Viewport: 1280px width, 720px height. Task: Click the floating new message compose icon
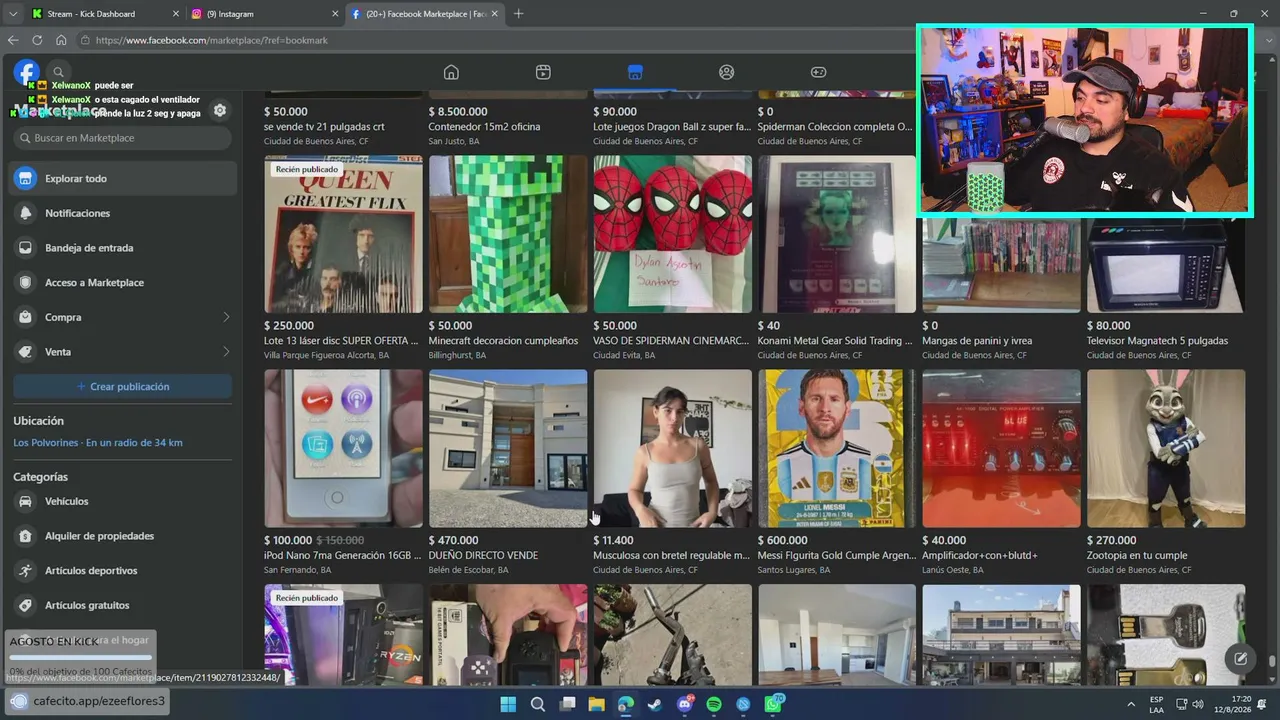1240,658
